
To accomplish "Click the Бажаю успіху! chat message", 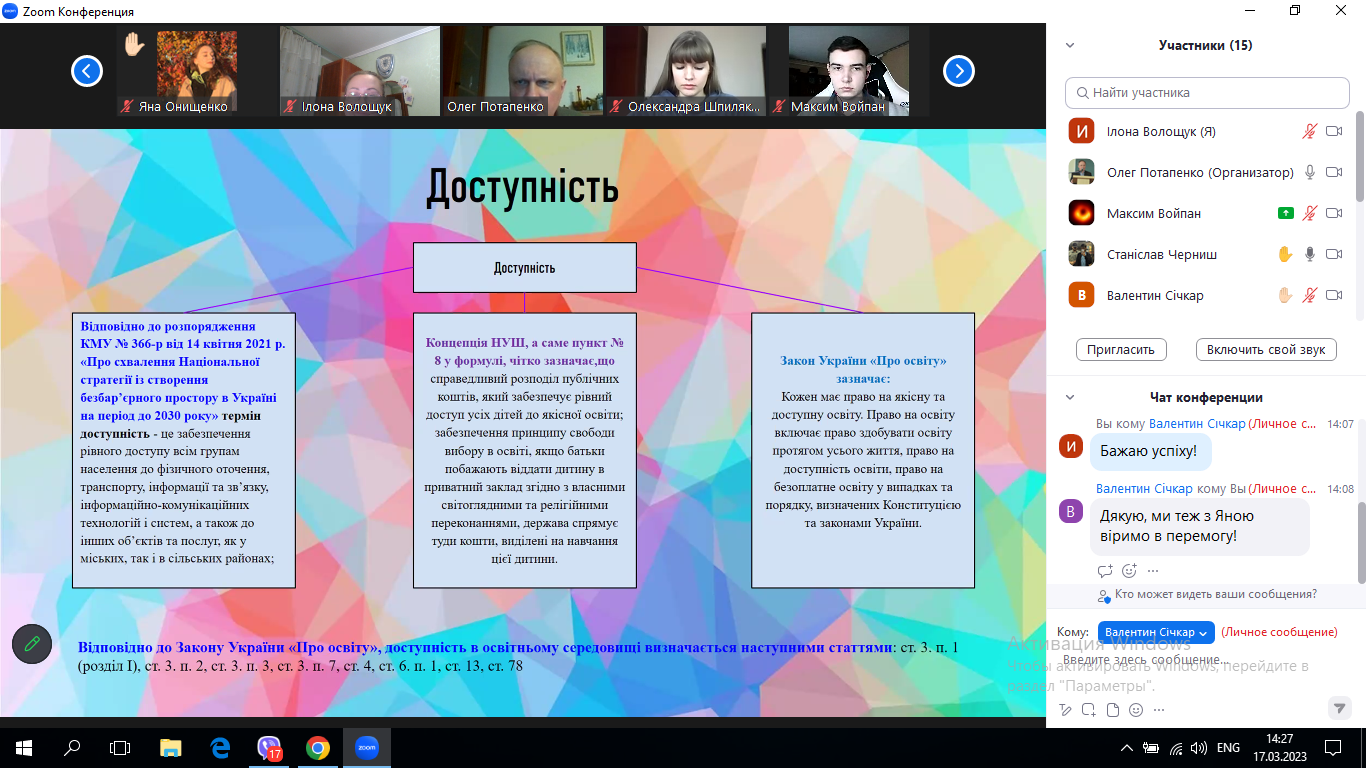I will click(1149, 451).
